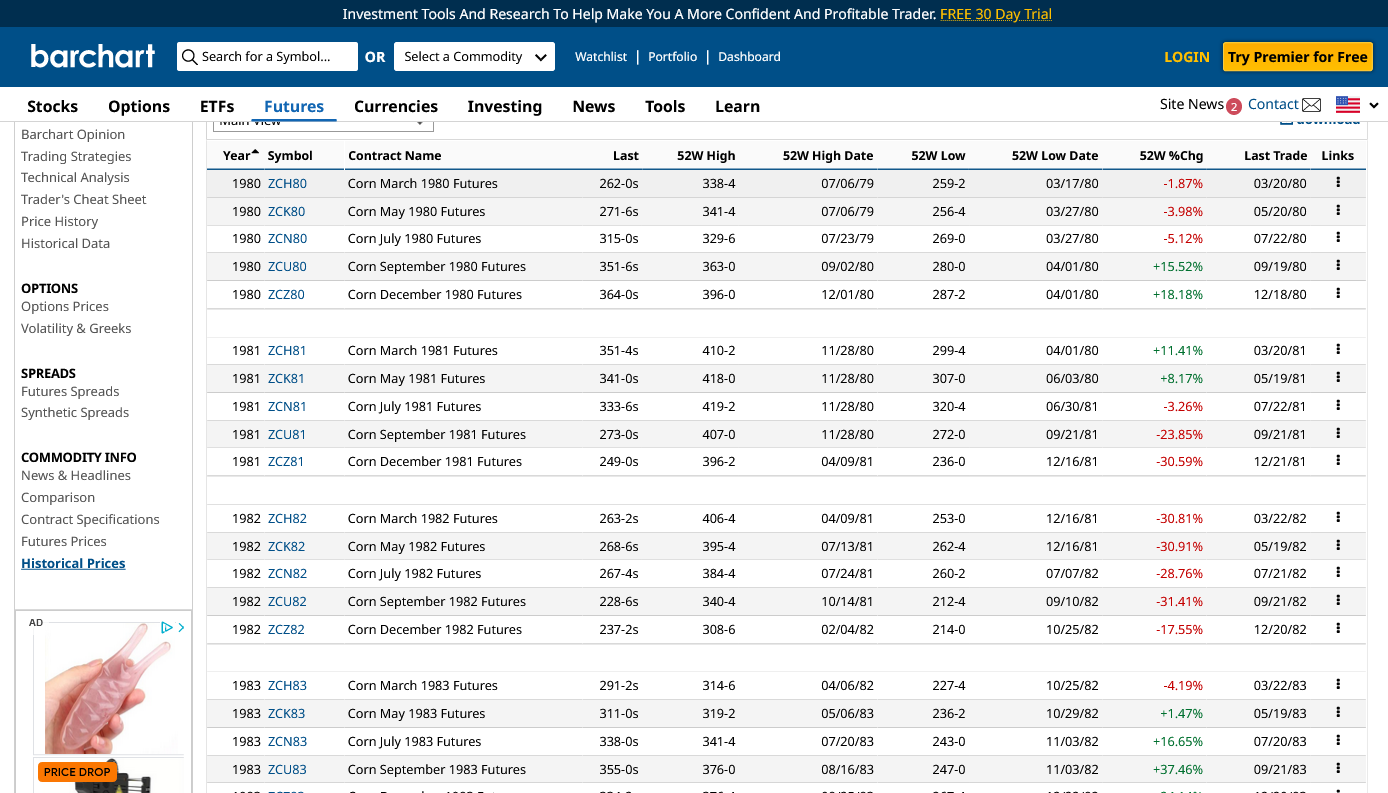Open the Currencies menu tab
Image resolution: width=1388 pixels, height=793 pixels.
pos(396,106)
